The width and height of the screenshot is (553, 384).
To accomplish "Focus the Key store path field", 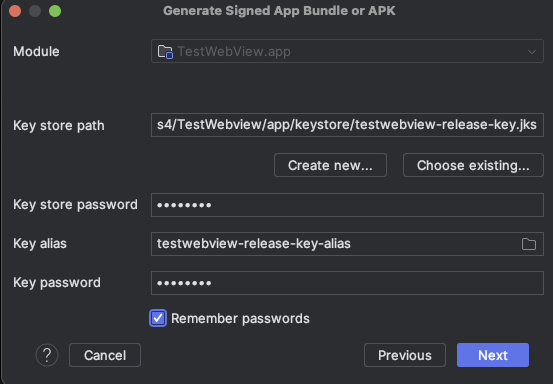I will [347, 125].
